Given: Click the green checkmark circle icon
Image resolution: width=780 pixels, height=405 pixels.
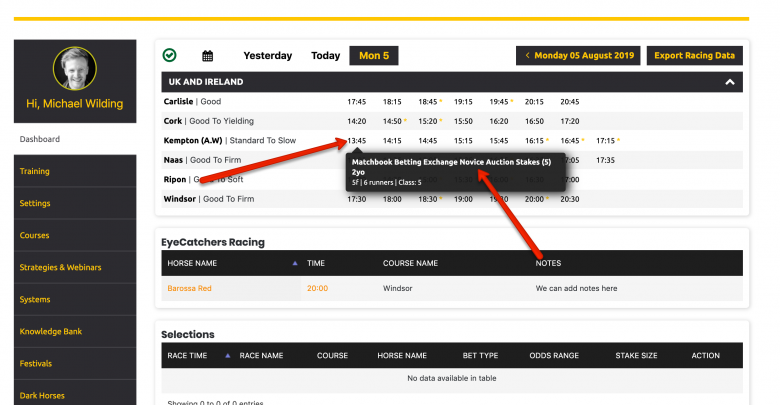Looking at the screenshot, I should pos(170,56).
